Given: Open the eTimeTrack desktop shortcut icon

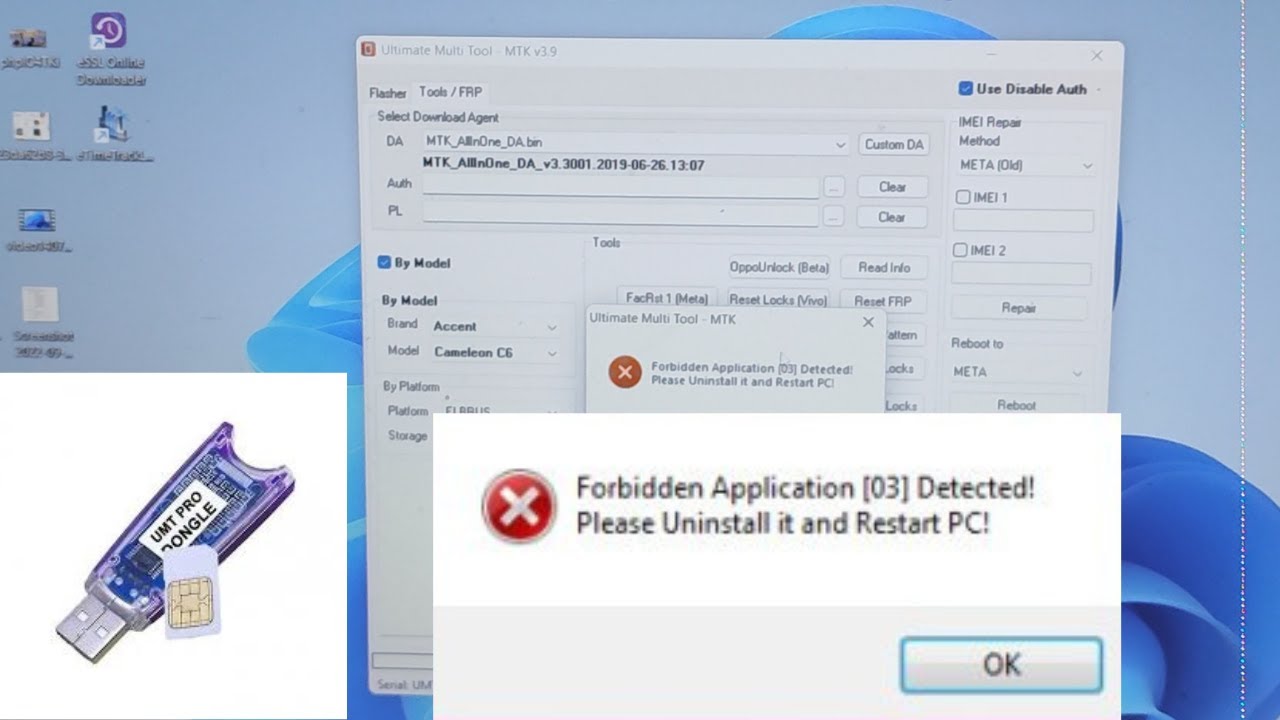Looking at the screenshot, I should click(112, 133).
